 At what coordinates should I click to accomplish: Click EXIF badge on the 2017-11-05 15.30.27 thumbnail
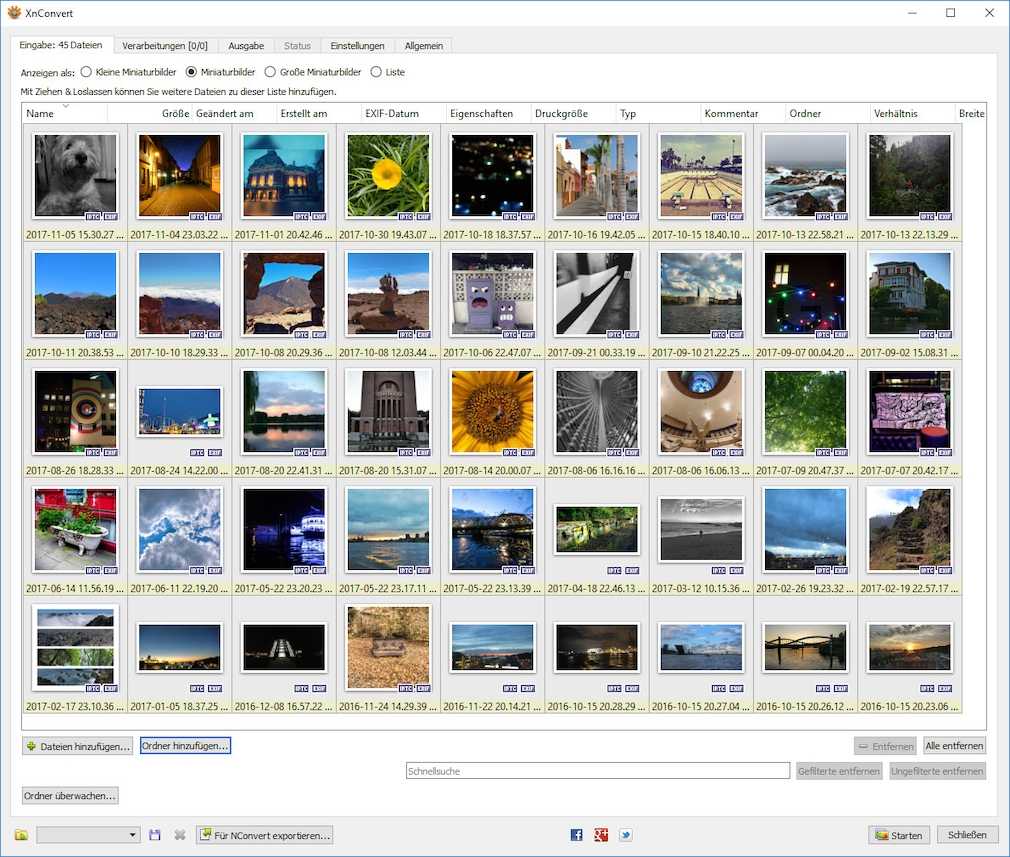tap(111, 217)
